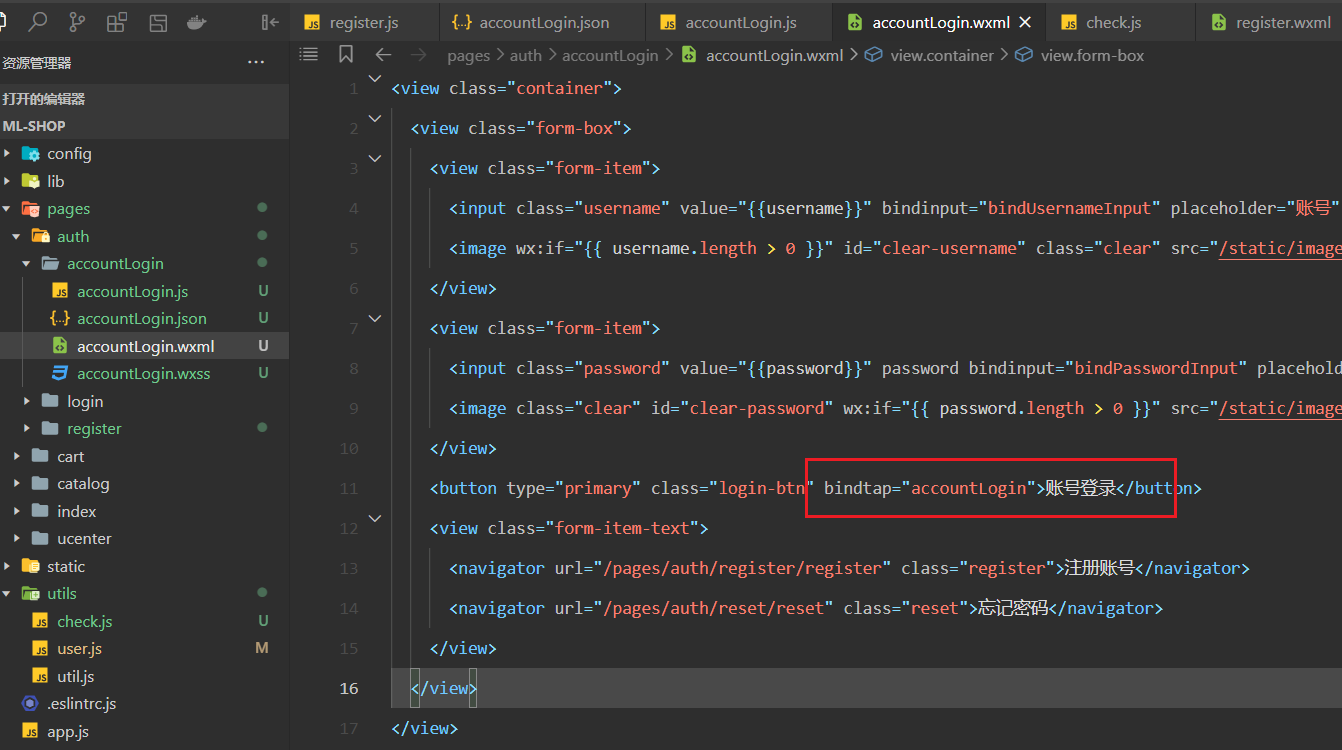Click the accountLogin.wxml breadcrumb
Image resolution: width=1342 pixels, height=750 pixels.
[774, 56]
